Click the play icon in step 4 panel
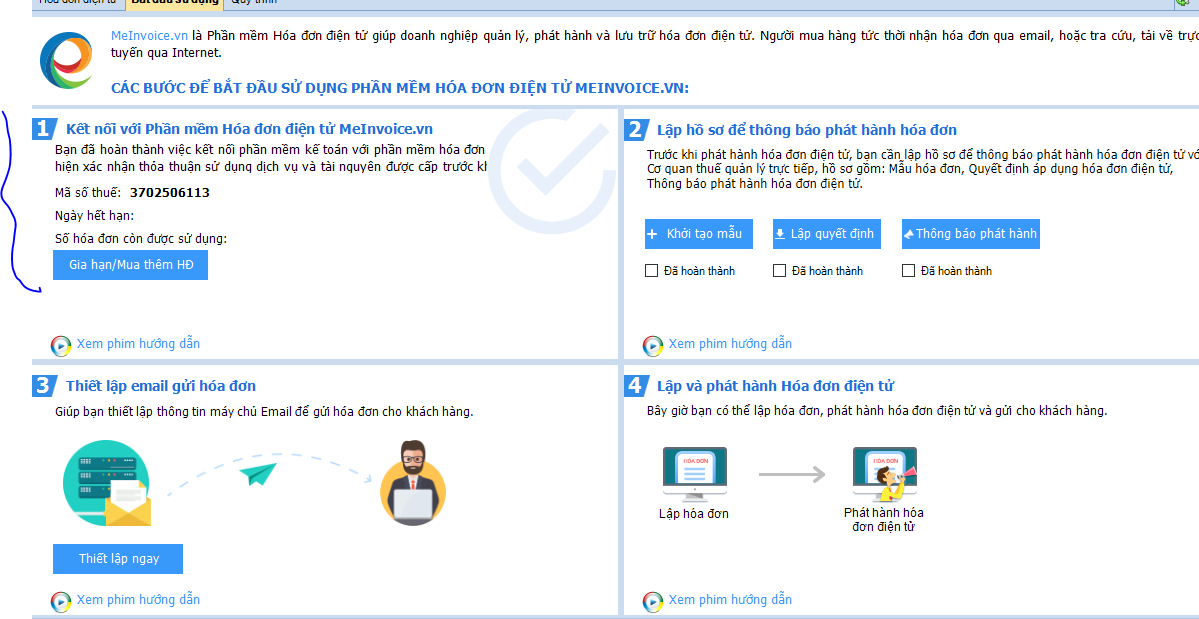1199x619 pixels. (x=653, y=601)
